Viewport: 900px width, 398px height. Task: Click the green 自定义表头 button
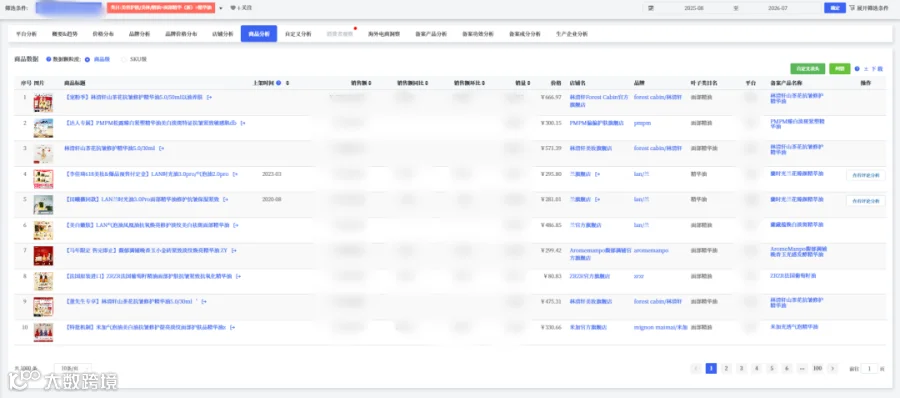tap(808, 68)
